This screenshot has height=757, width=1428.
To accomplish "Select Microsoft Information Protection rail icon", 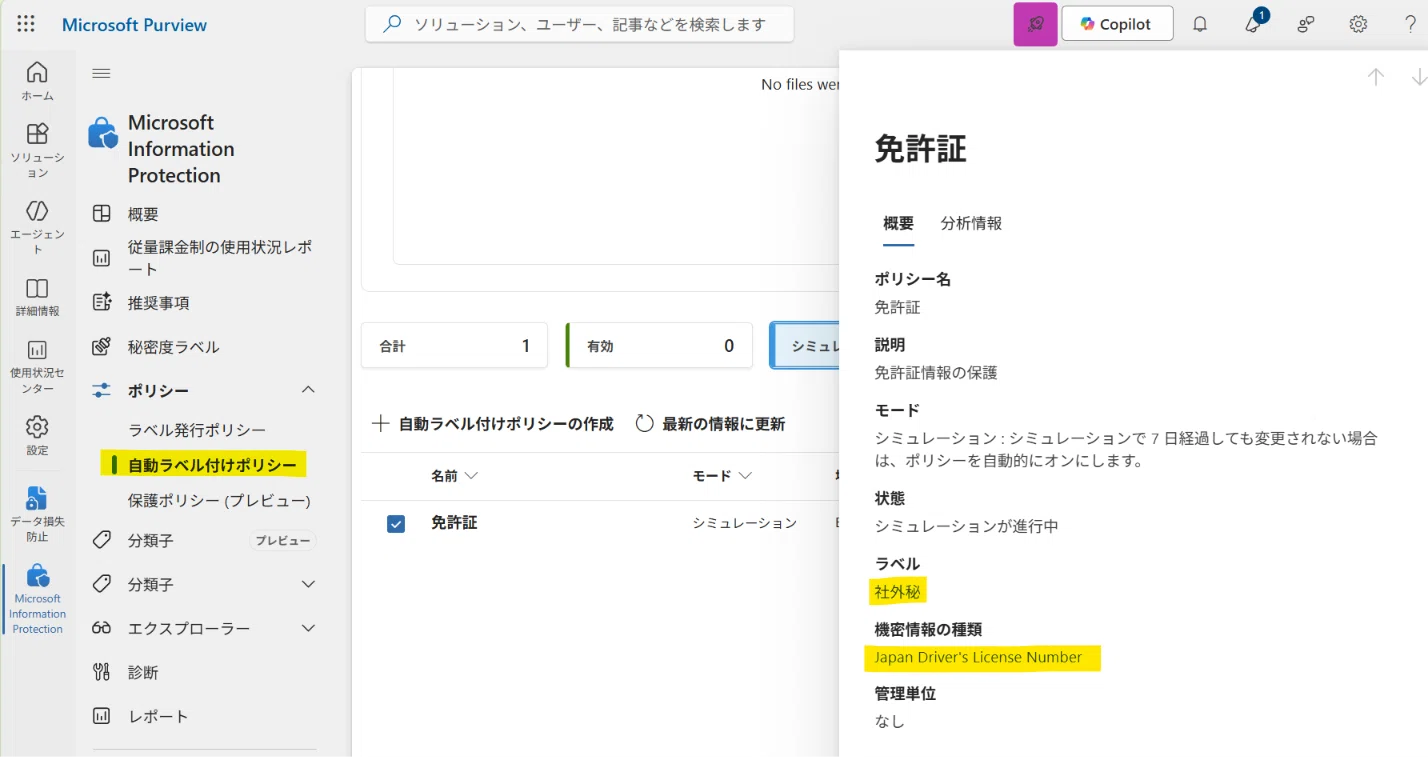I will coord(37,599).
